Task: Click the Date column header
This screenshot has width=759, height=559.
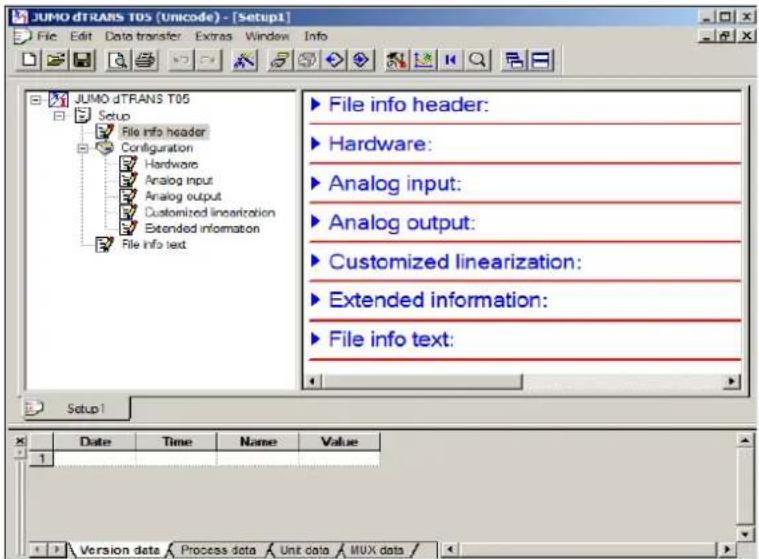Action: (x=95, y=441)
